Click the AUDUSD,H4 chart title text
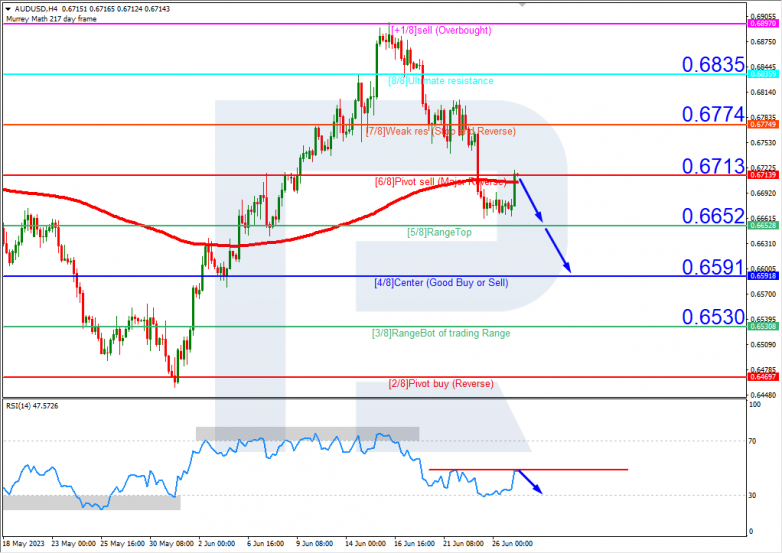Image resolution: width=782 pixels, height=553 pixels. (x=37, y=9)
